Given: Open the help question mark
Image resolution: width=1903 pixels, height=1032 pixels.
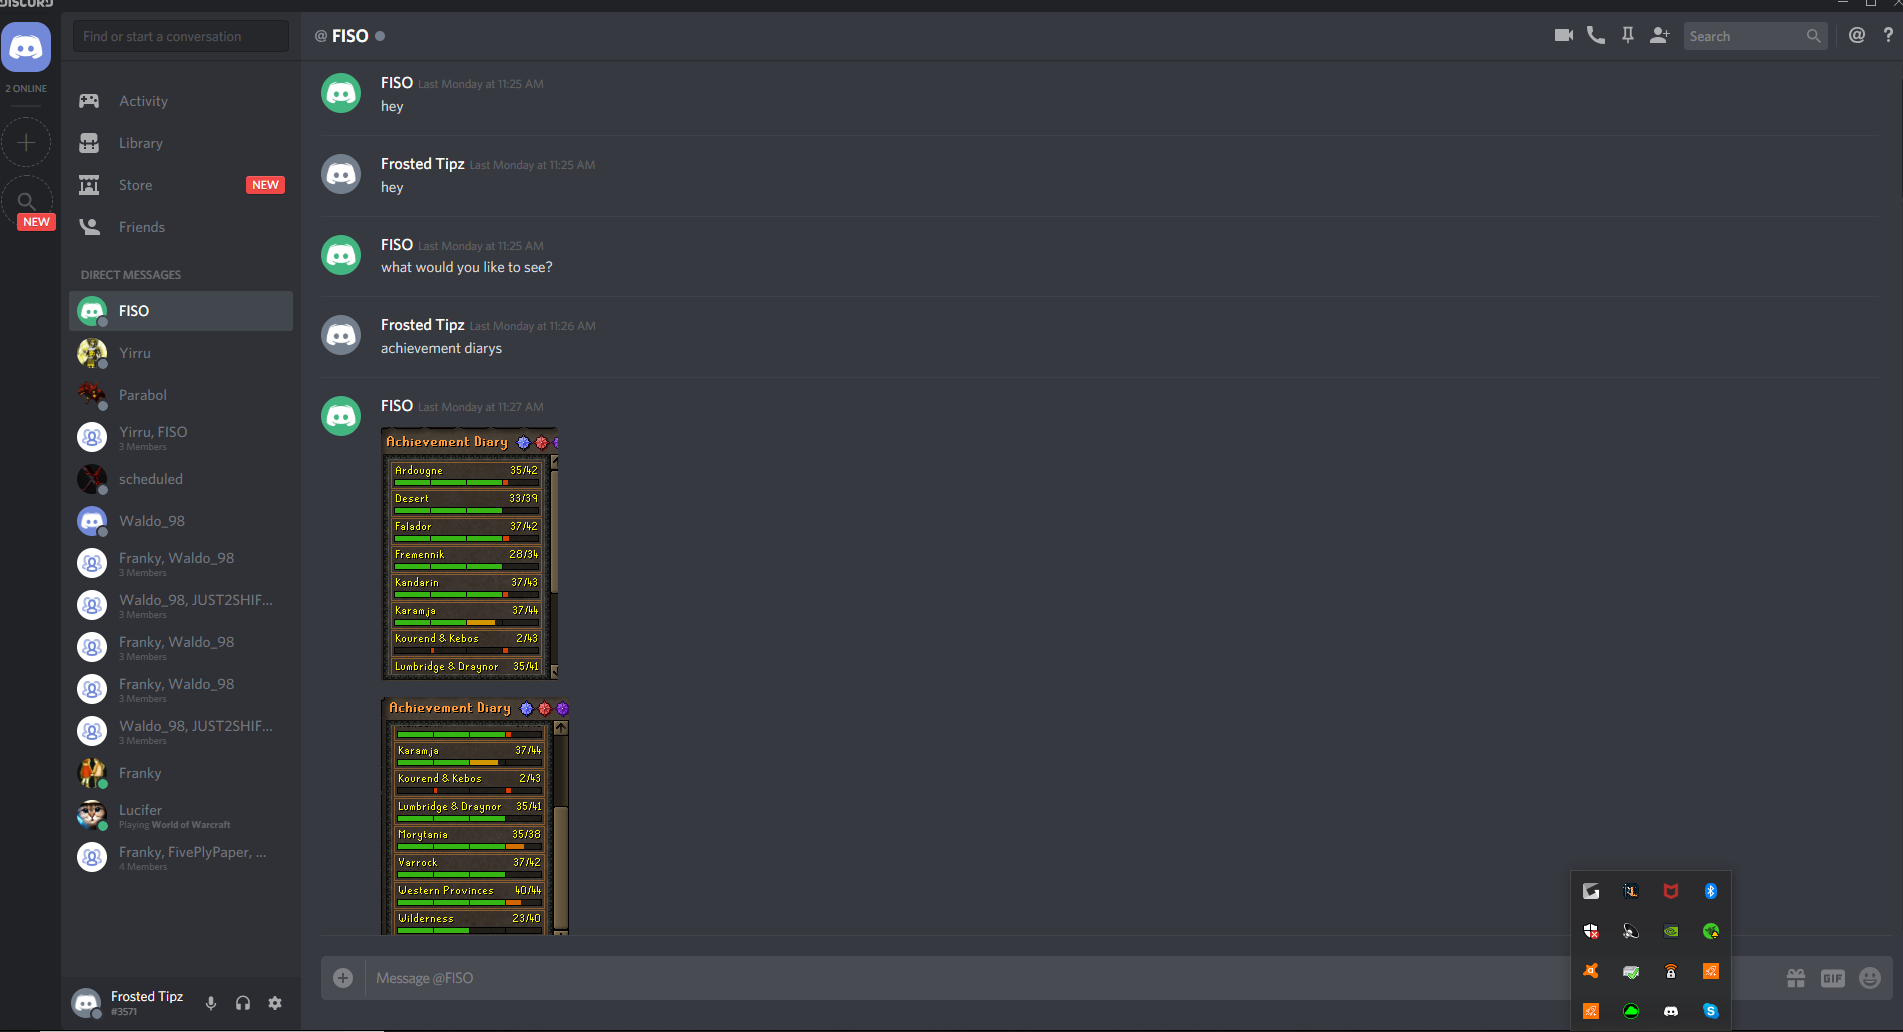Looking at the screenshot, I should tap(1888, 36).
